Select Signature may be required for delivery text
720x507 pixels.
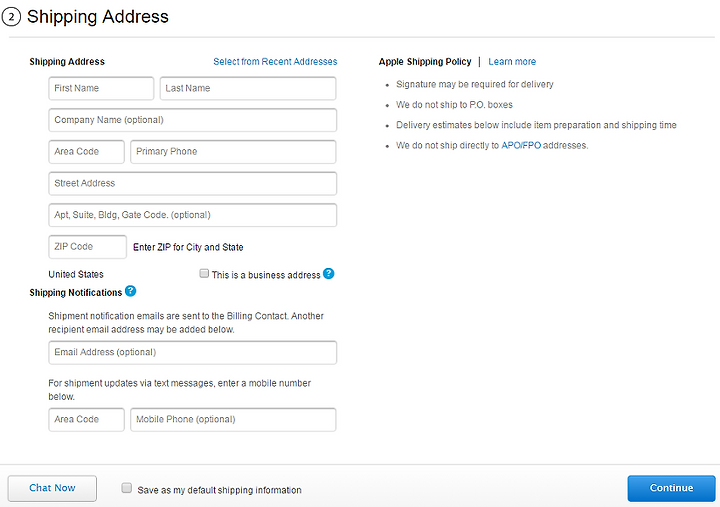[x=475, y=84]
